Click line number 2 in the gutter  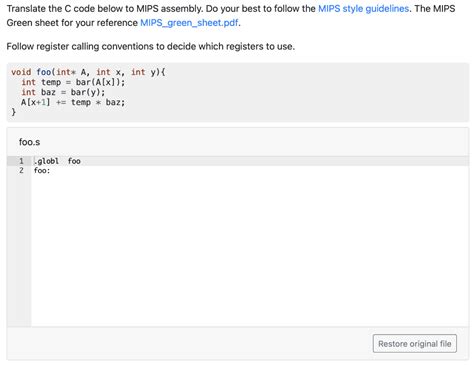coord(21,170)
